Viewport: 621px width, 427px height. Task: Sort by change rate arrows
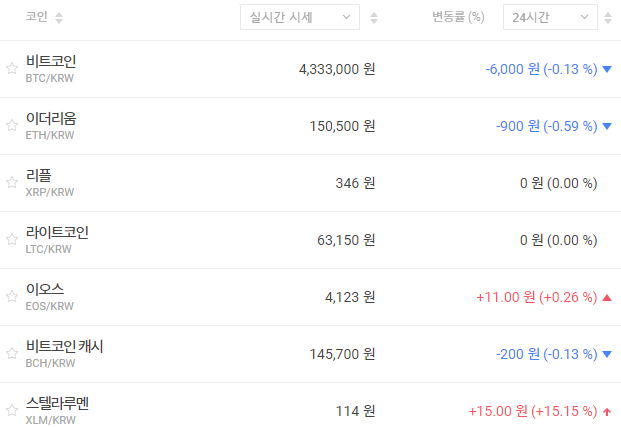click(609, 18)
